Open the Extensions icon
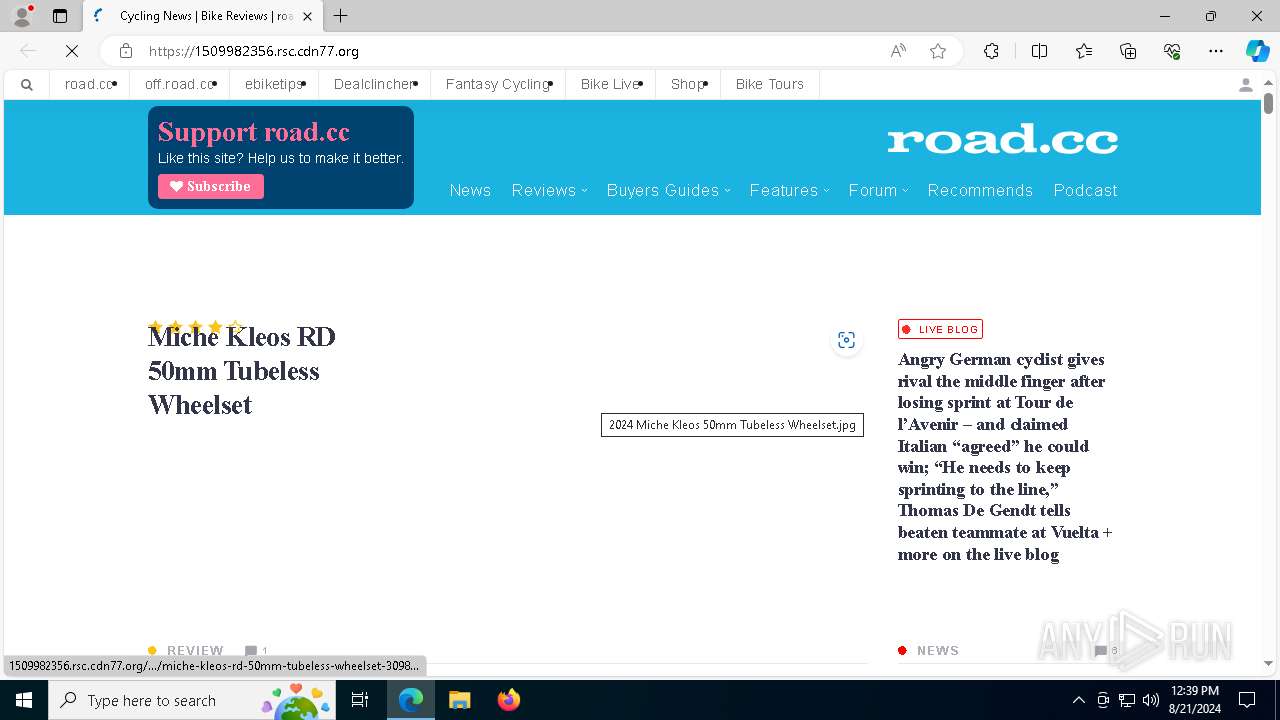Screen dimensions: 1280x720 click(991, 51)
